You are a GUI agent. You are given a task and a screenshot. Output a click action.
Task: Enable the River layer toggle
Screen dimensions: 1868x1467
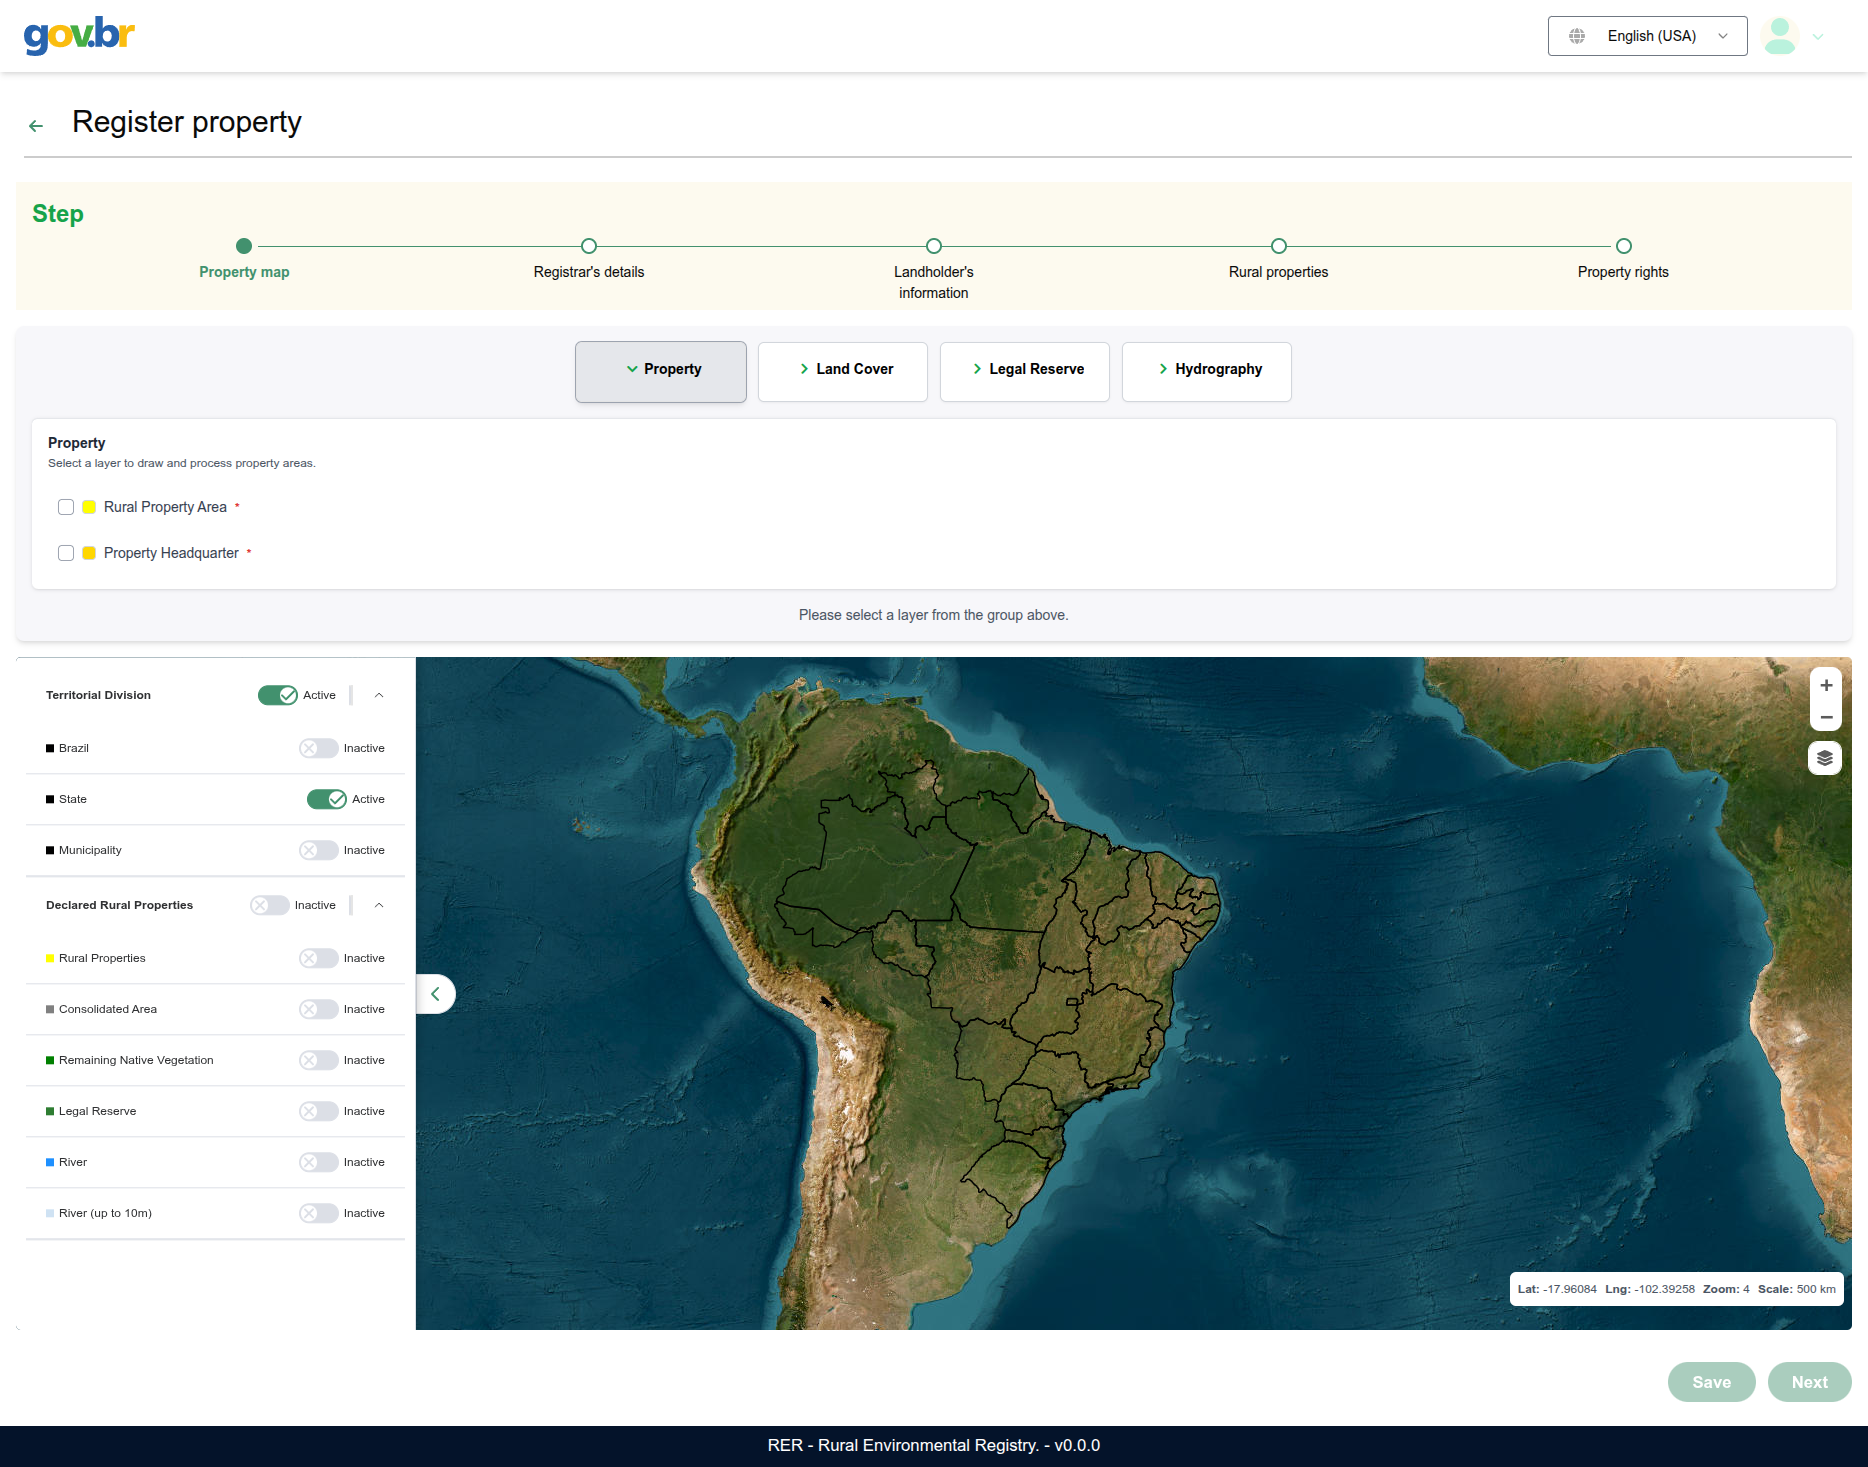coord(319,1162)
